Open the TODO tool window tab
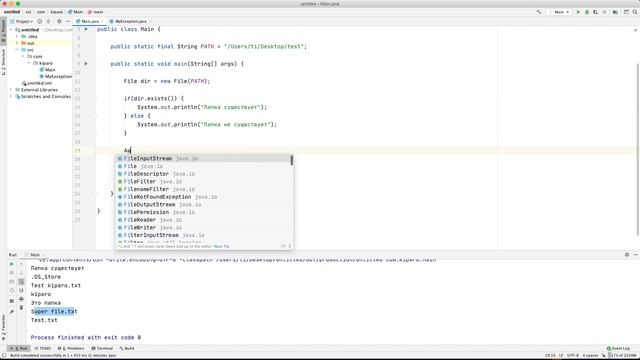Image resolution: width=640 pixels, height=360 pixels. point(42,348)
